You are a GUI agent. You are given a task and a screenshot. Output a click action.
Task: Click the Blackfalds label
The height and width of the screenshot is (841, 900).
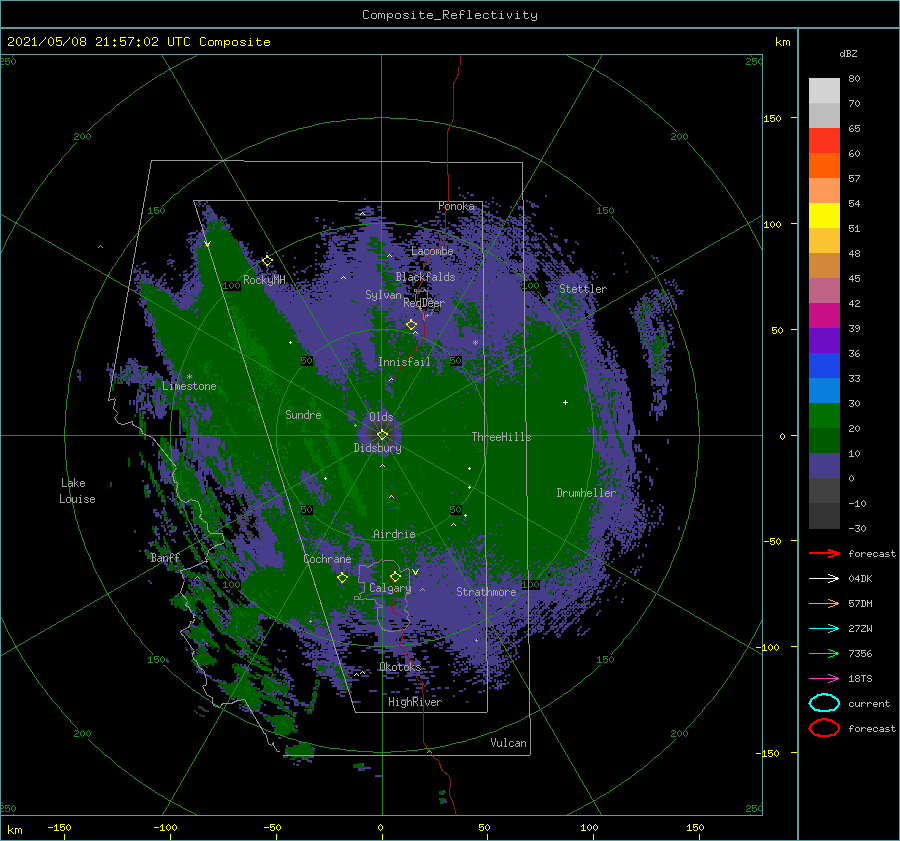(x=425, y=277)
